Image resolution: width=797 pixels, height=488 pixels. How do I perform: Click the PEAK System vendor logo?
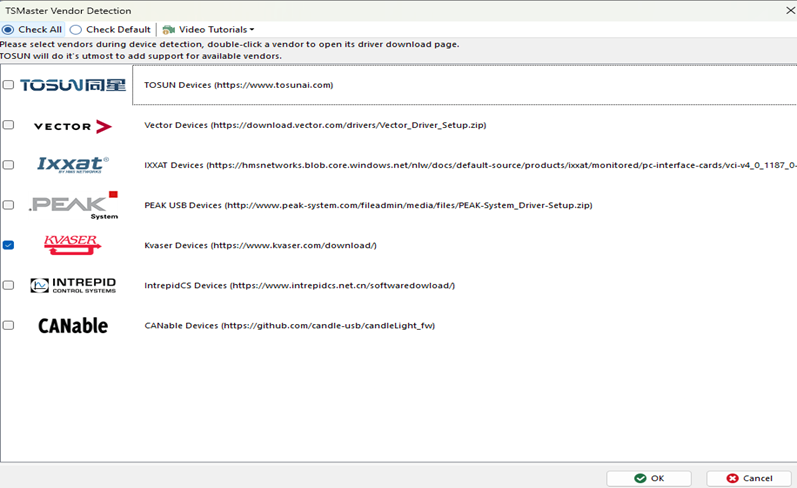click(x=74, y=205)
